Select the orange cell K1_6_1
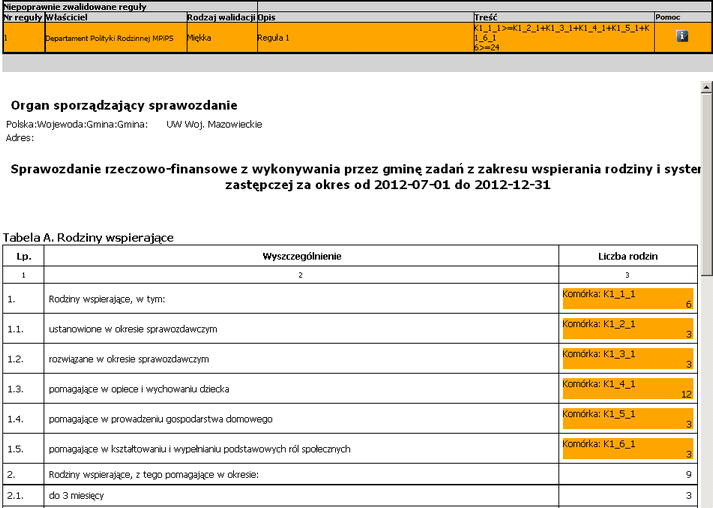 (x=627, y=448)
